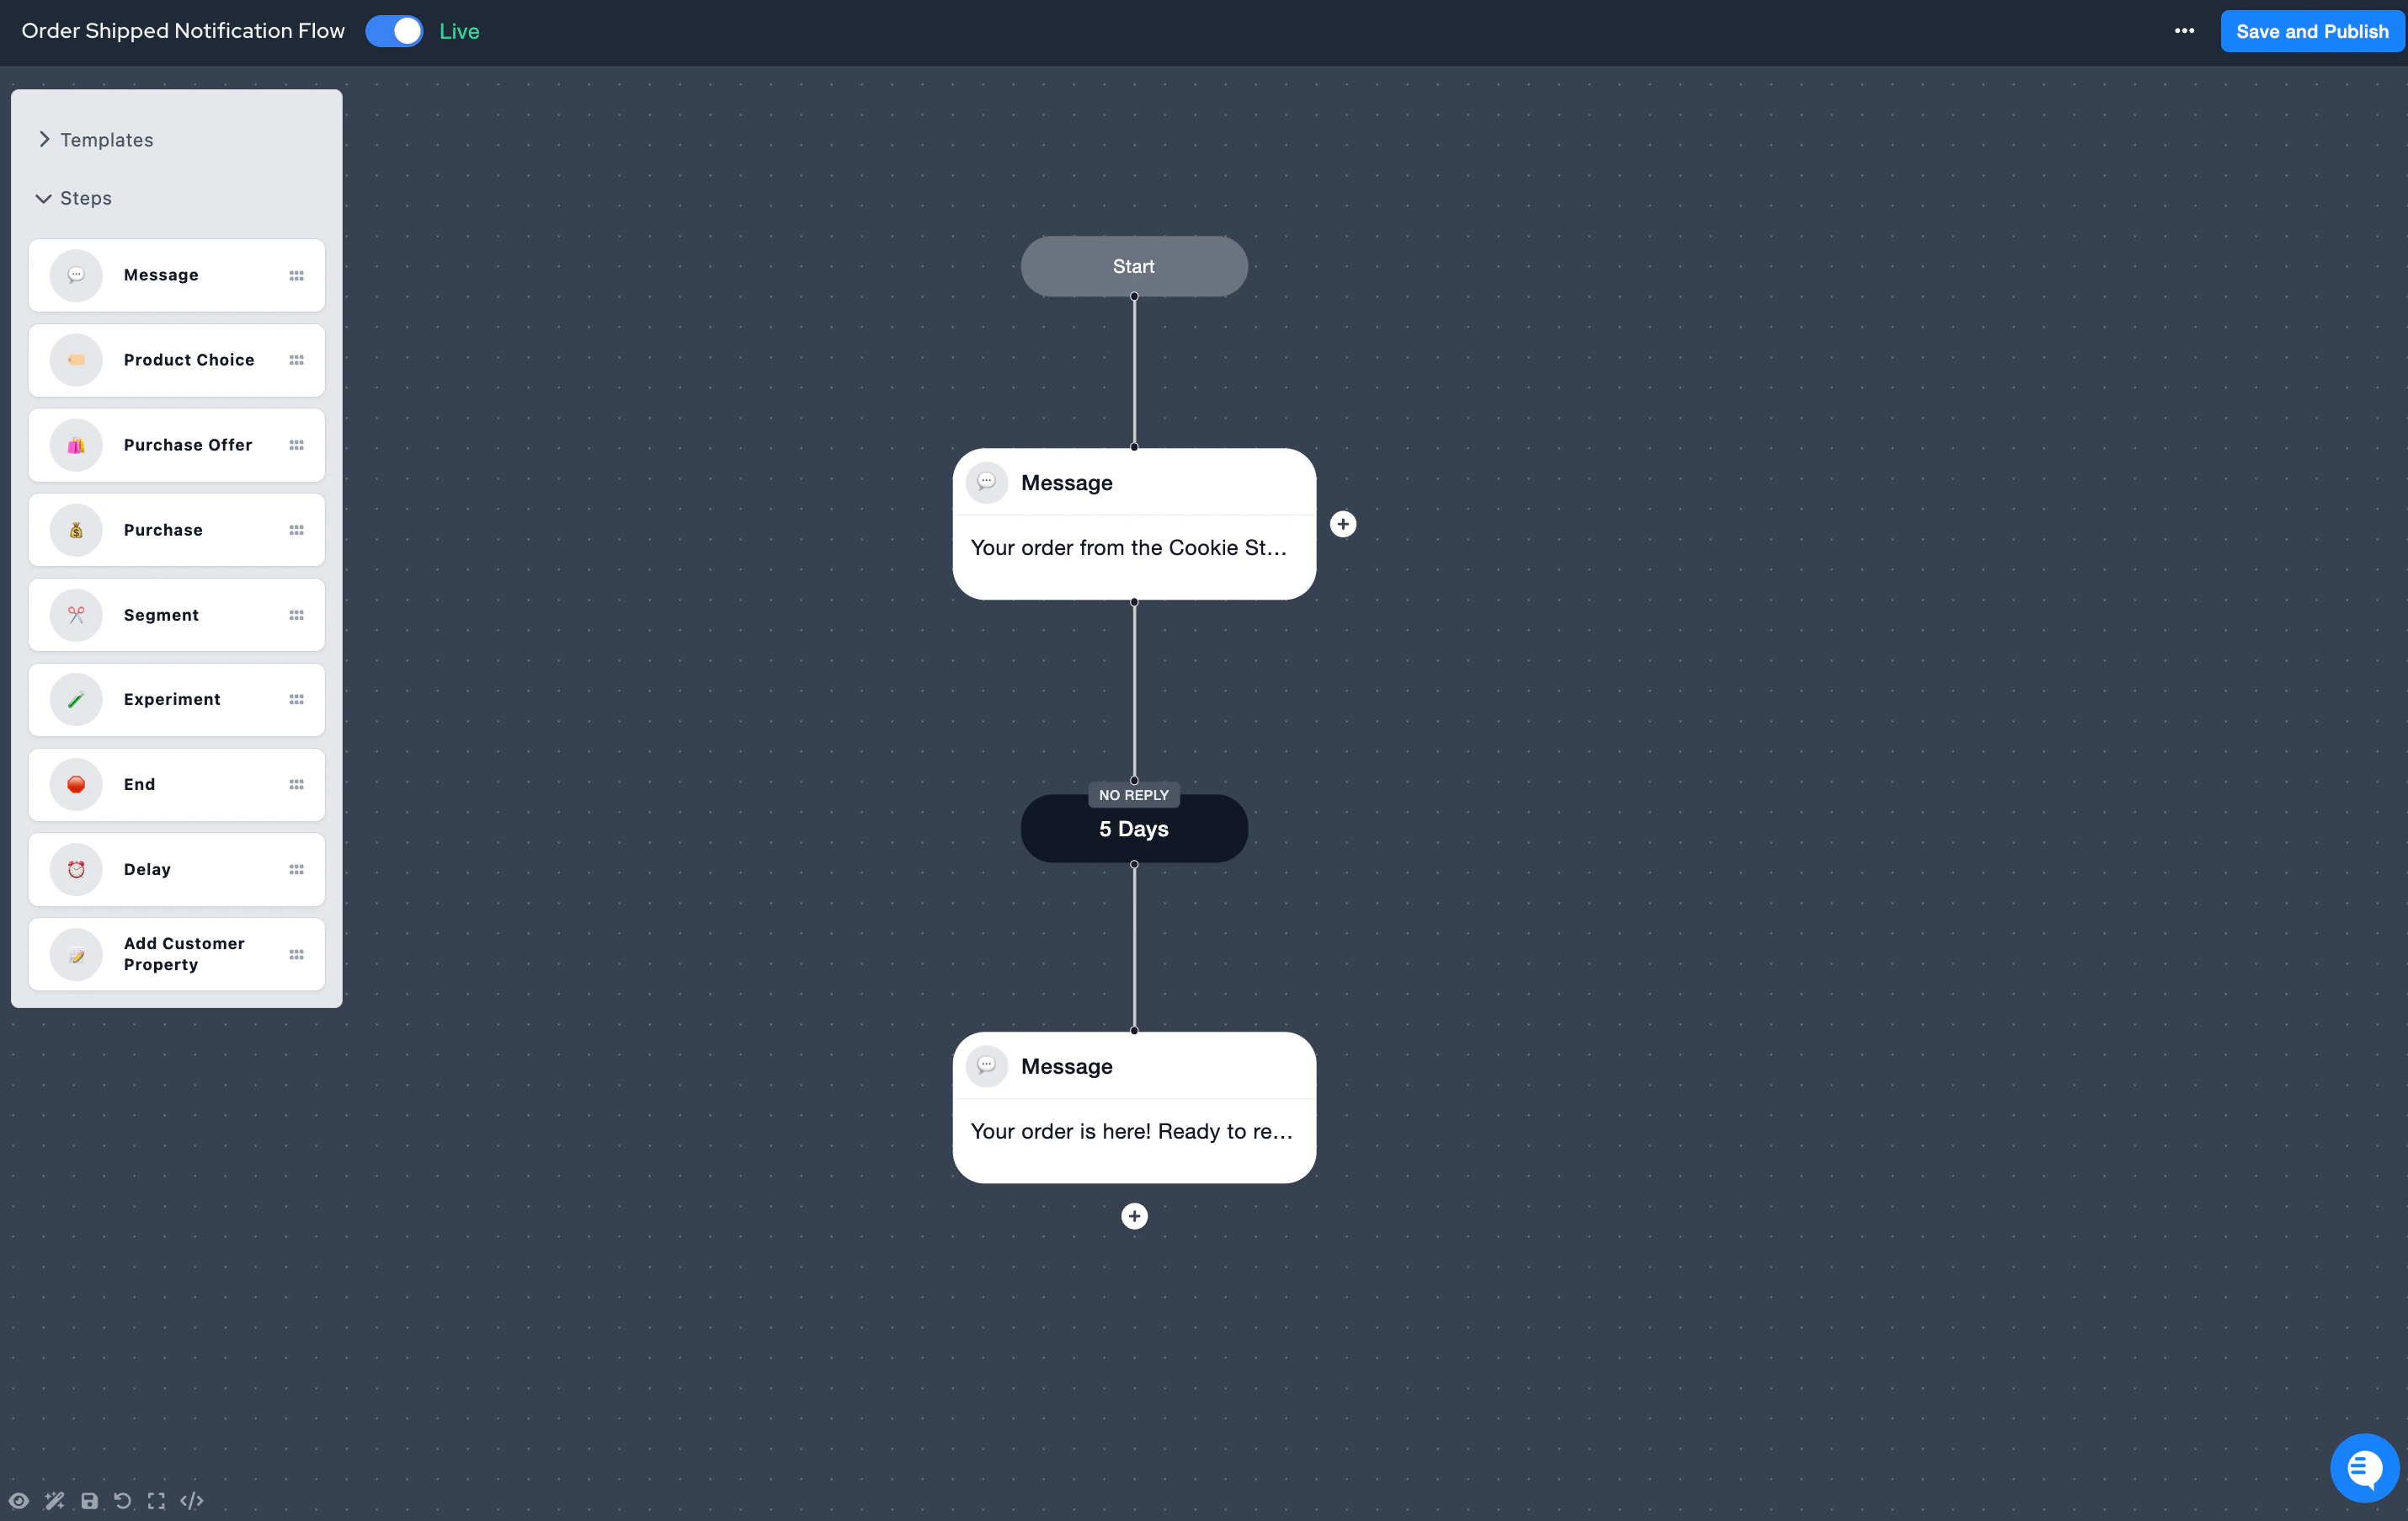Click the 5 Days no-reply delay node
This screenshot has height=1521, width=2408.
click(x=1134, y=829)
